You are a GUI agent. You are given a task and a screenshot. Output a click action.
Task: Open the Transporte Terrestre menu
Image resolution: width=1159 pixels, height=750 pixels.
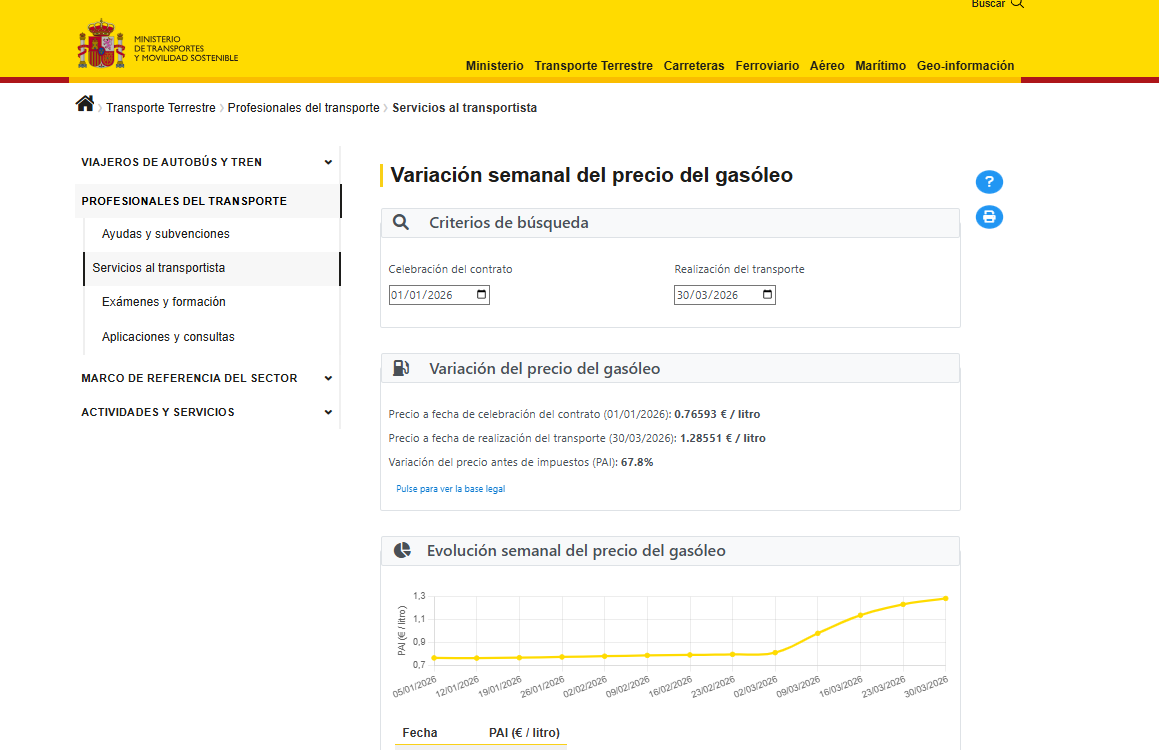pyautogui.click(x=593, y=66)
